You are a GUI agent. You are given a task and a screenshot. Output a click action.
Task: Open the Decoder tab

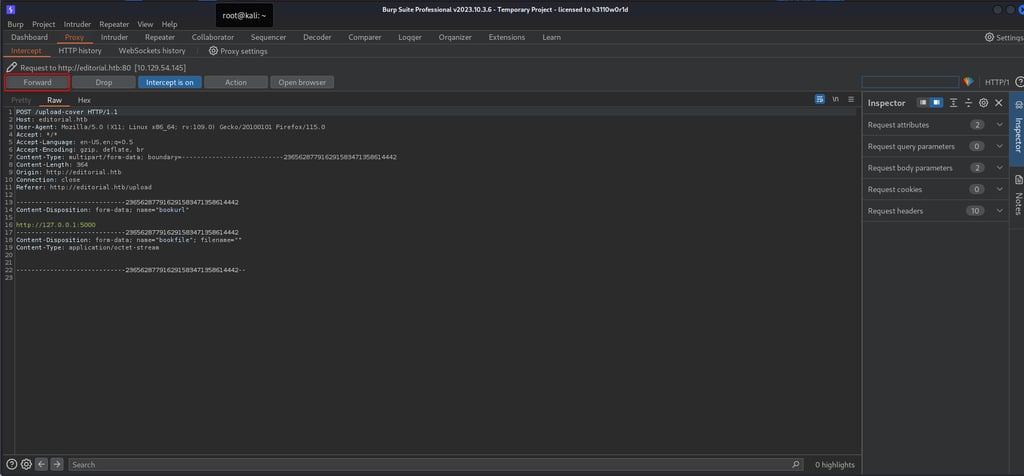[x=317, y=37]
